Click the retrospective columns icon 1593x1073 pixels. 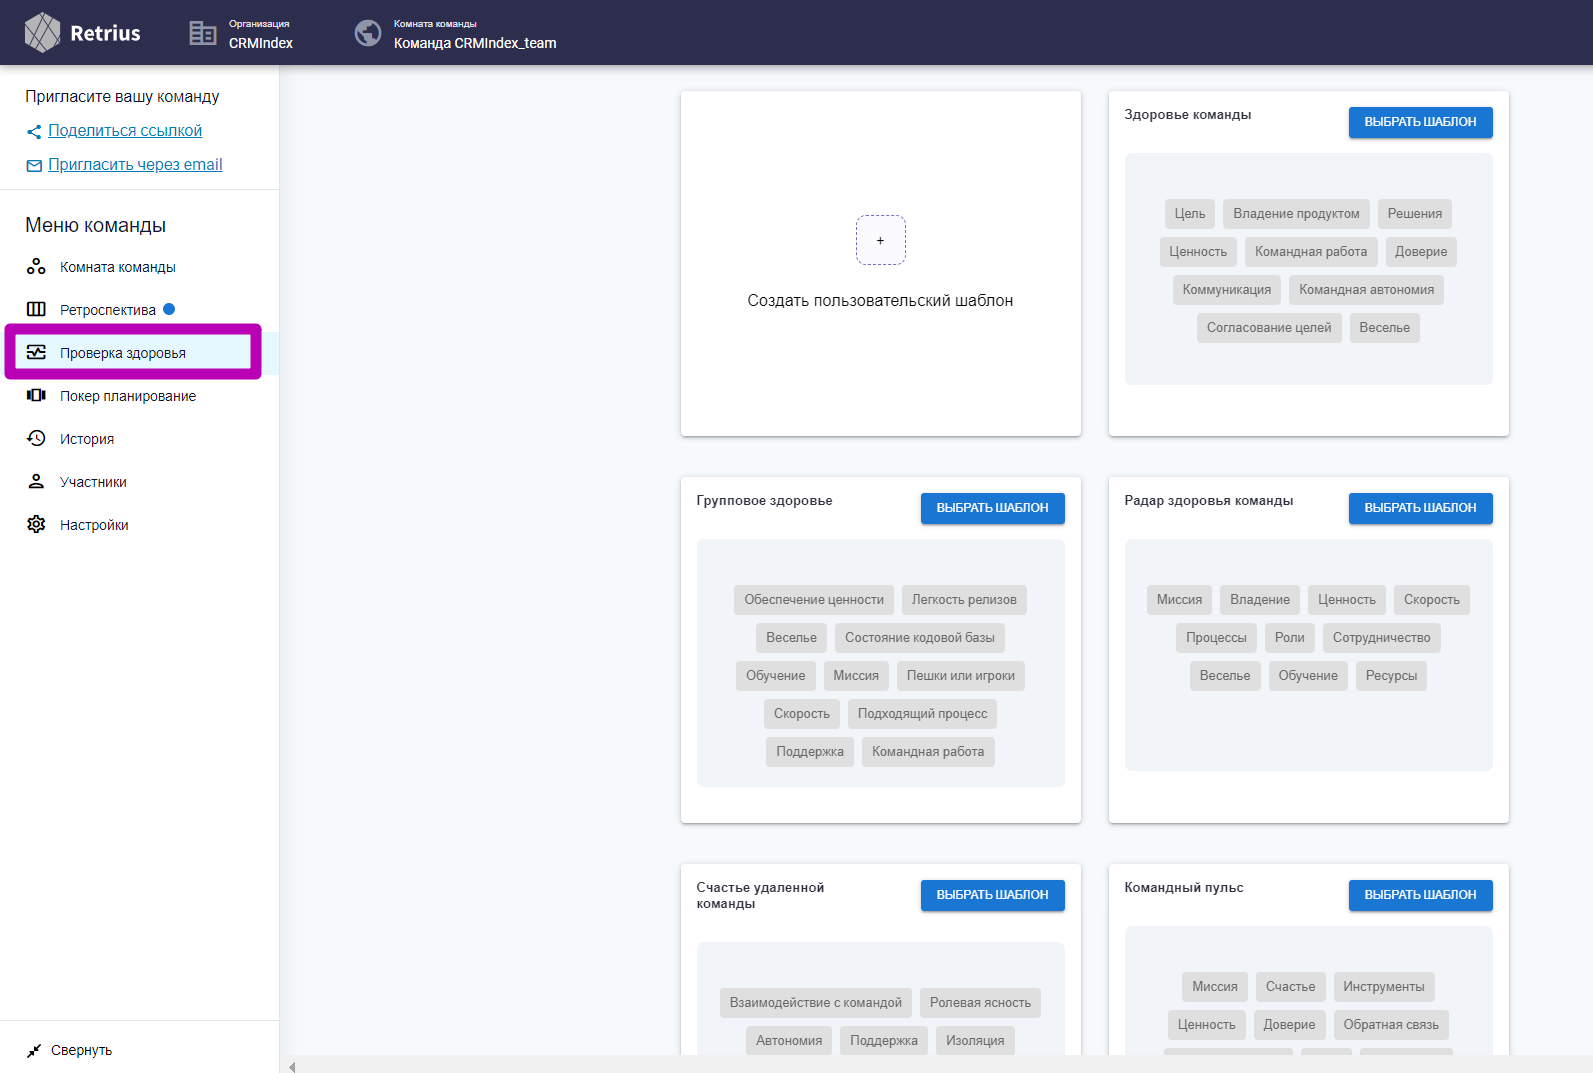(36, 309)
